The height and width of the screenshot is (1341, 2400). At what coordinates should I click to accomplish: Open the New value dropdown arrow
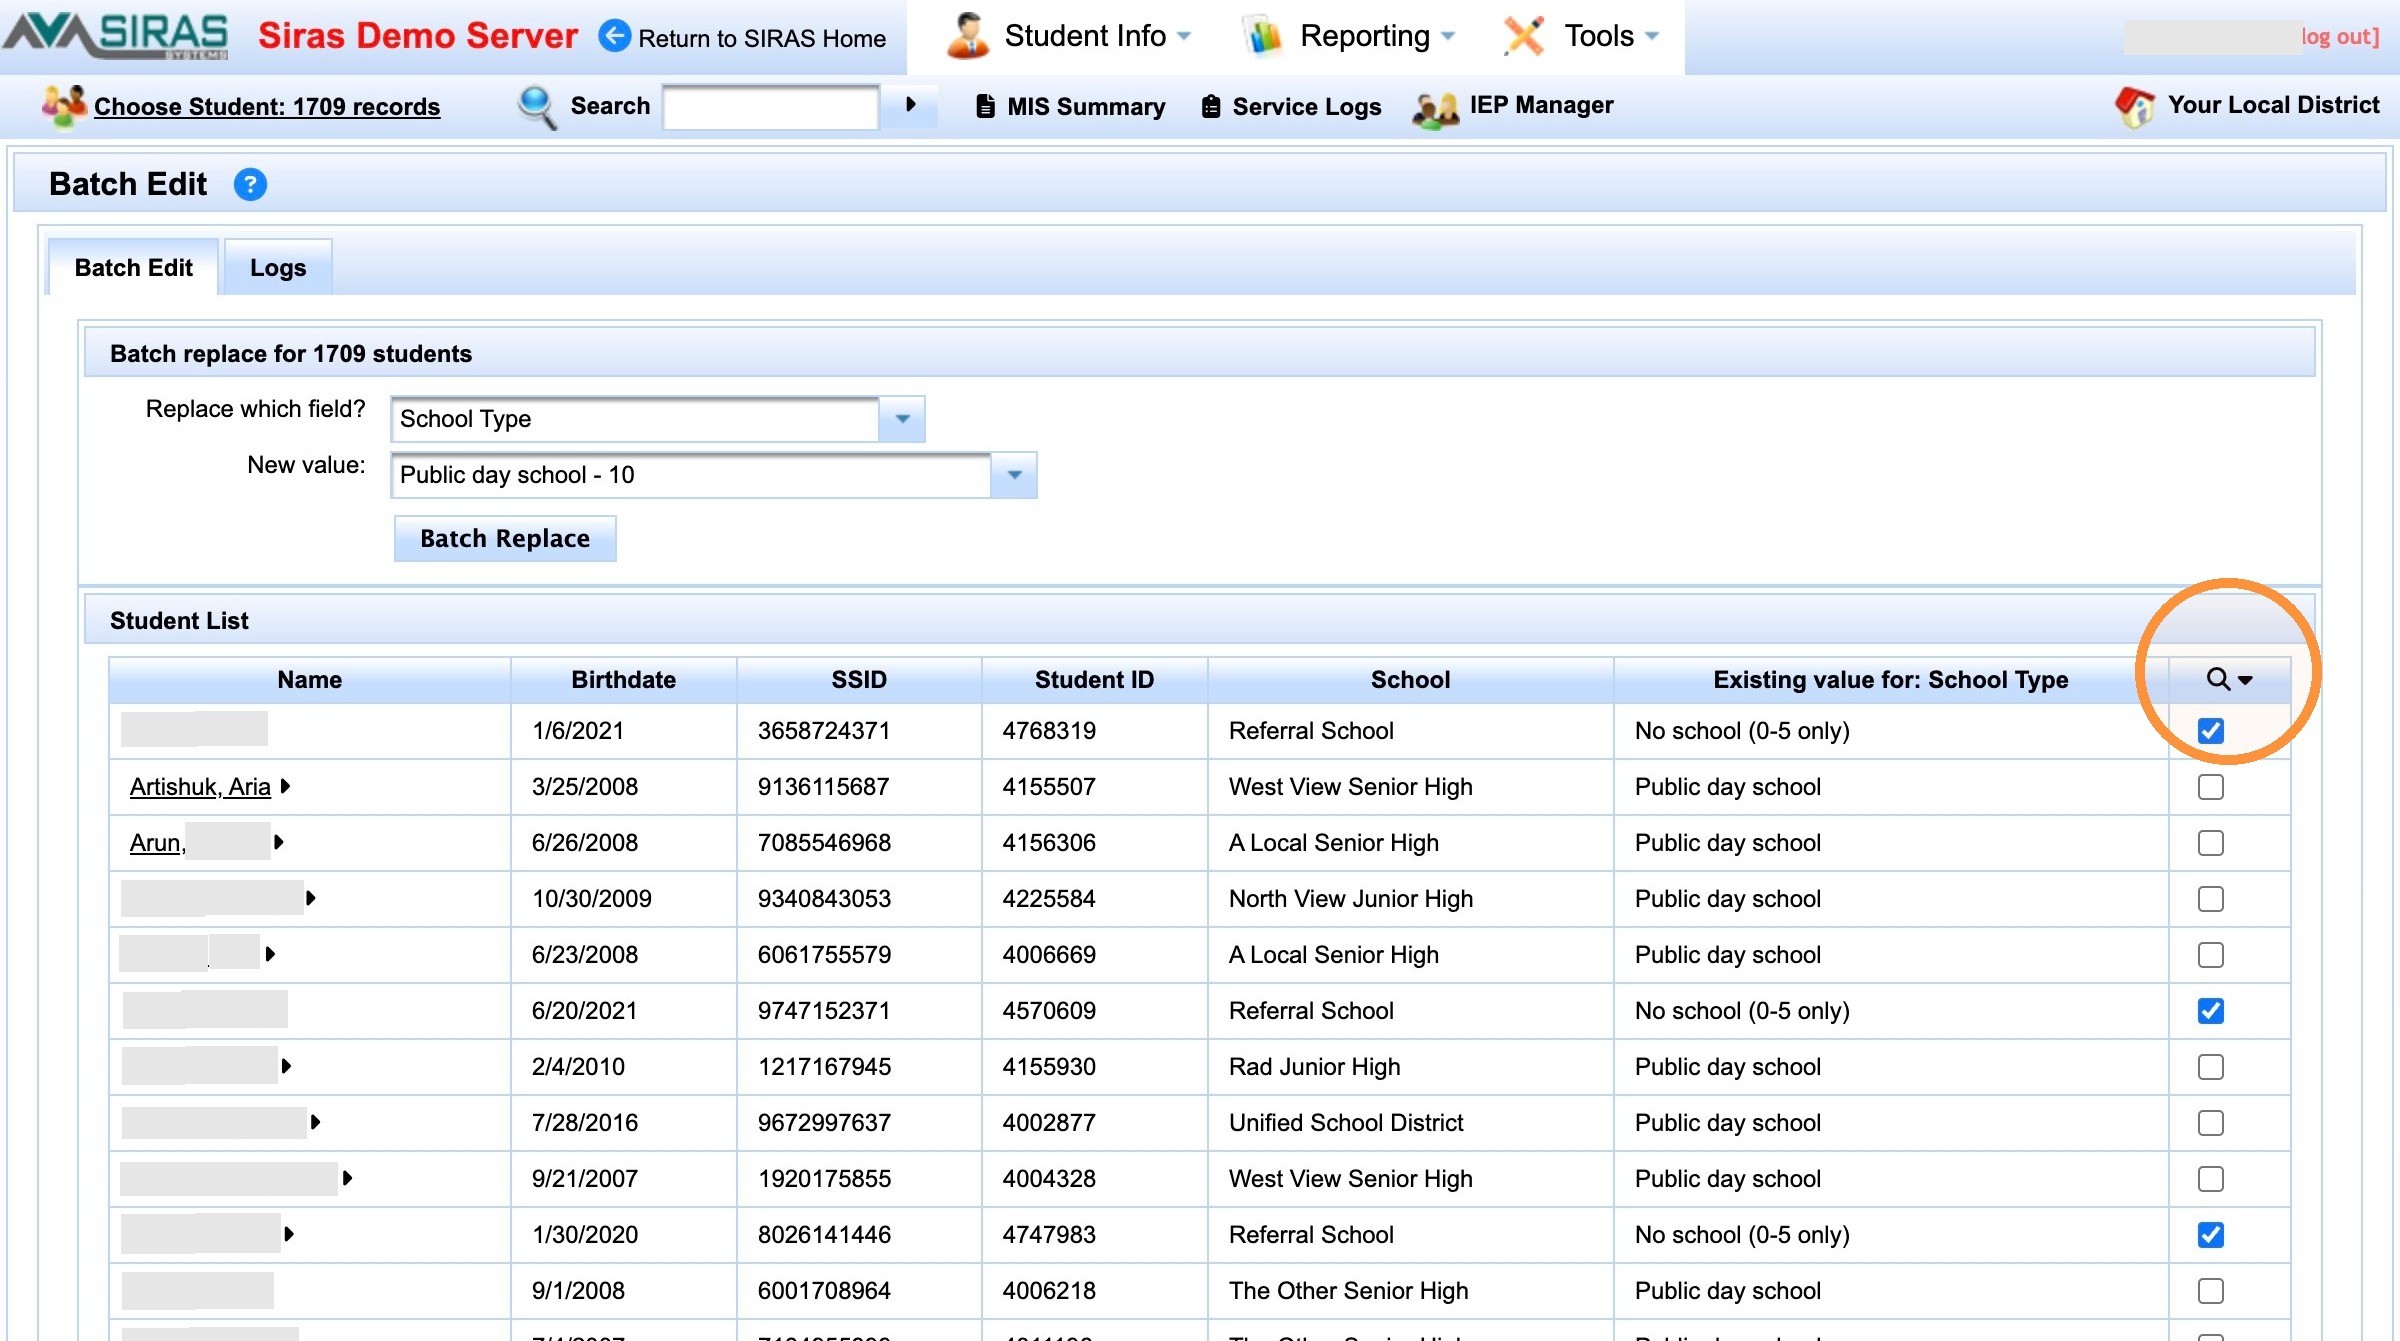[x=1014, y=475]
